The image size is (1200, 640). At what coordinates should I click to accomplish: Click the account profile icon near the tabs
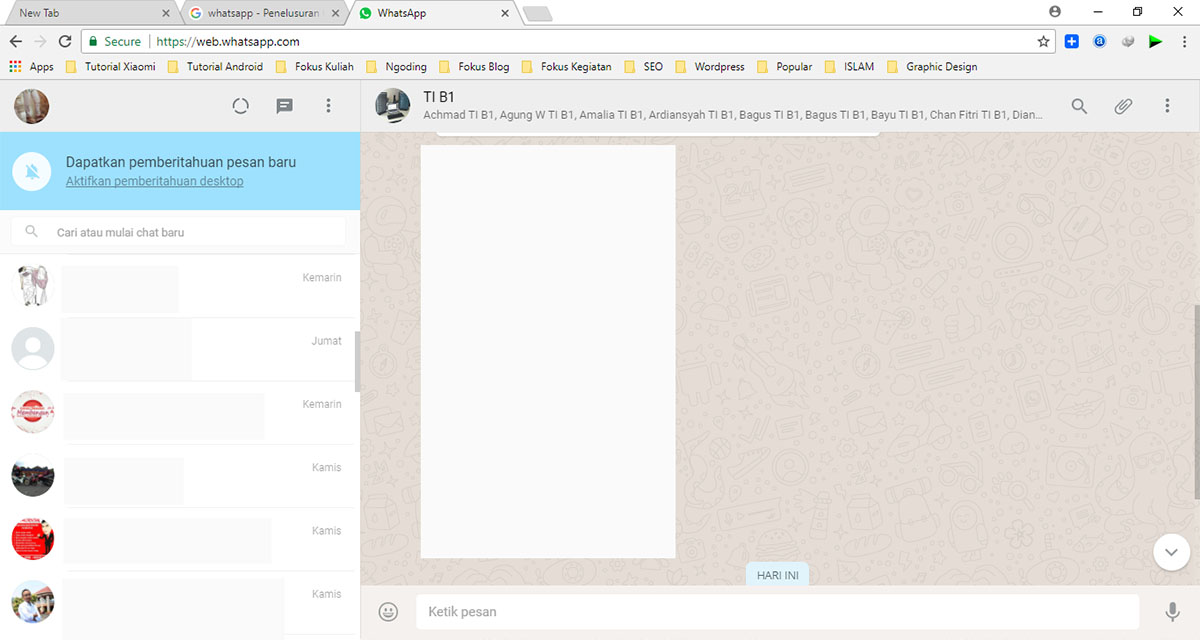(1054, 12)
